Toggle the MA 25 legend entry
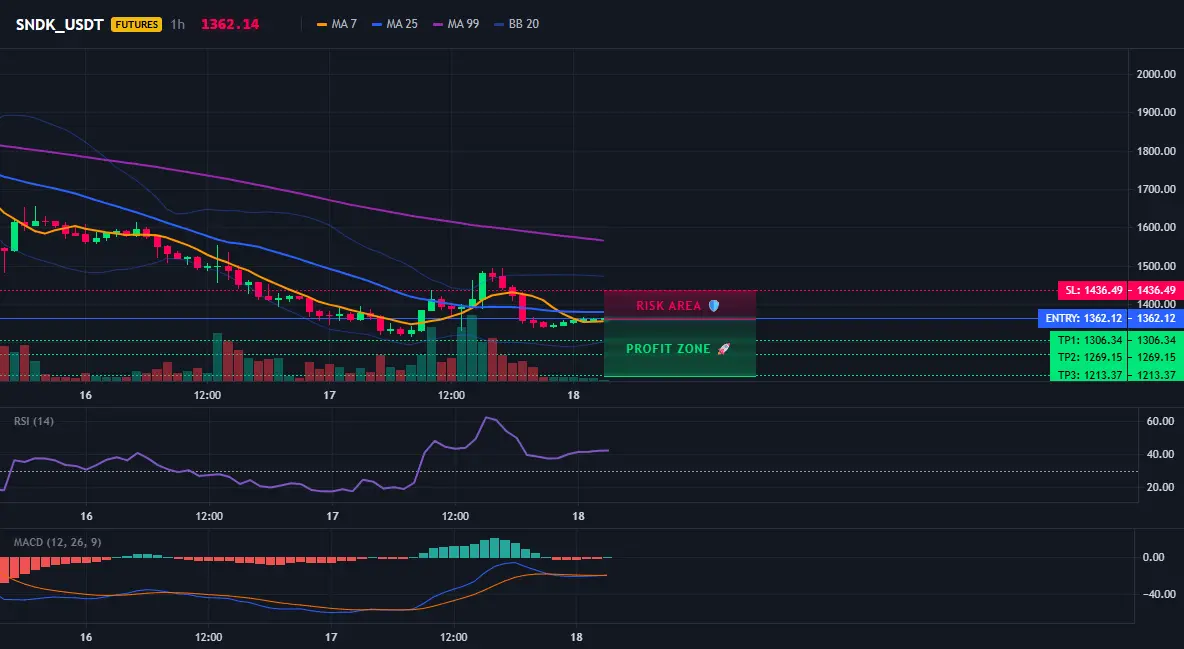1184x649 pixels. pos(395,24)
